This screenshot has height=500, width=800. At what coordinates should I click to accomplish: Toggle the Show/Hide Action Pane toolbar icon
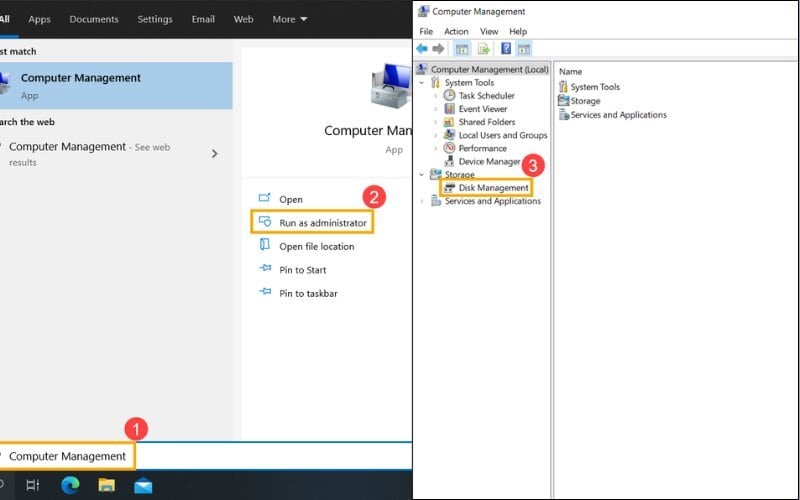coord(524,49)
